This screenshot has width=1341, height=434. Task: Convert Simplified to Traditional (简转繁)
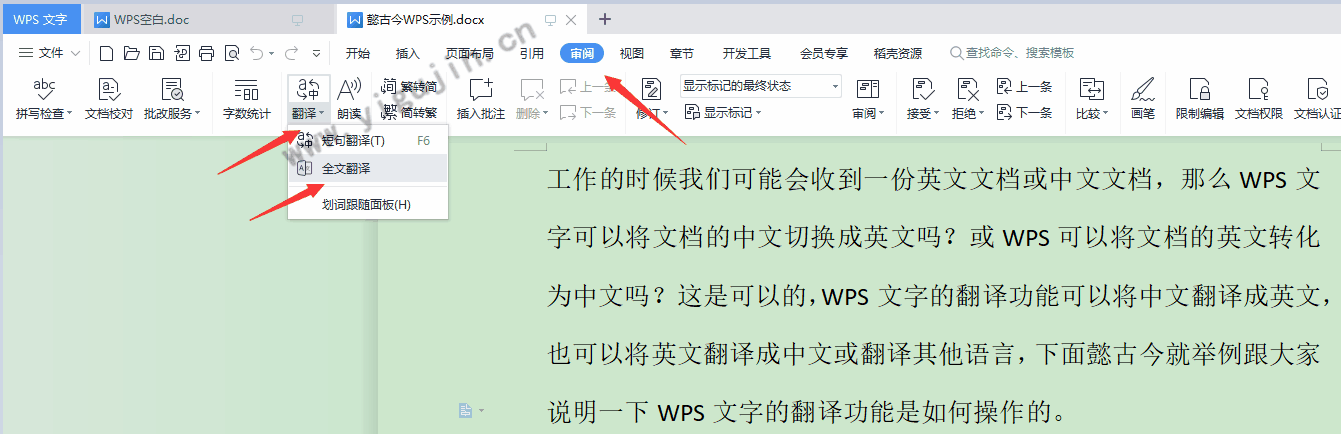click(410, 112)
